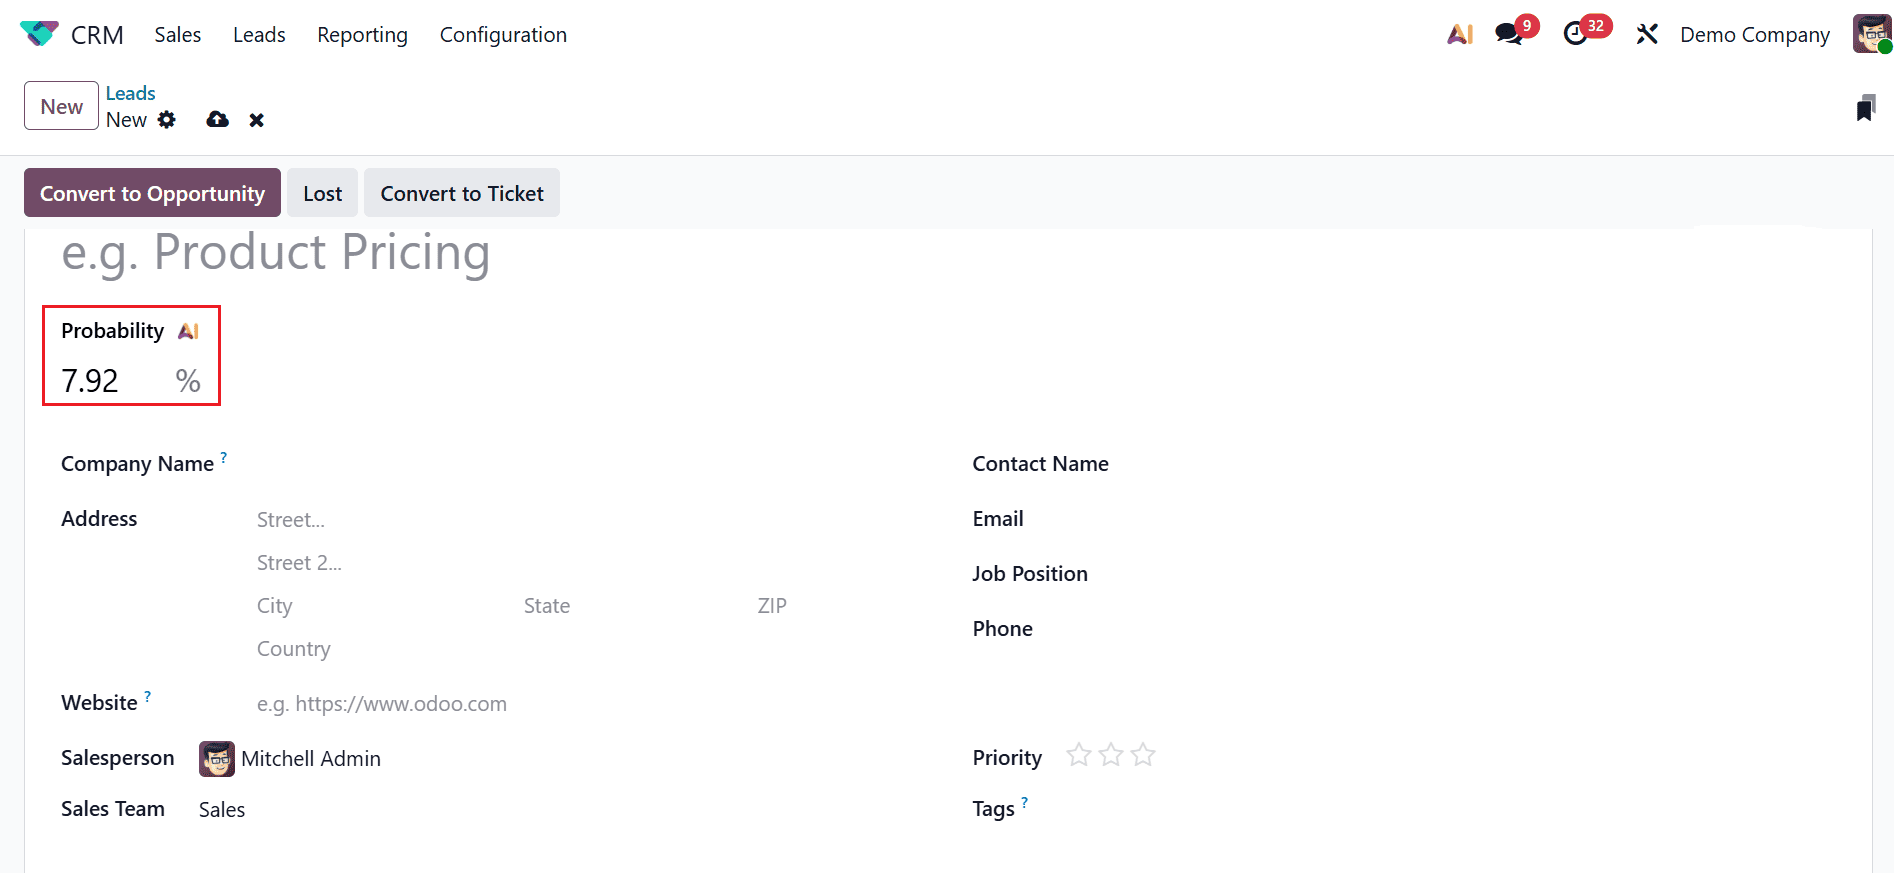Set priority to one star
This screenshot has width=1894, height=873.
pyautogui.click(x=1079, y=755)
